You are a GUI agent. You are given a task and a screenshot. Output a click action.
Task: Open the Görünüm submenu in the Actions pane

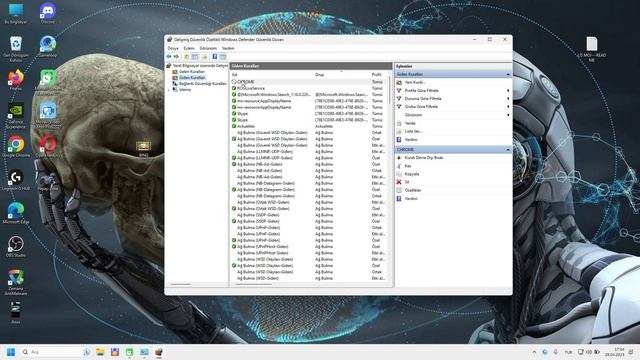click(x=453, y=115)
